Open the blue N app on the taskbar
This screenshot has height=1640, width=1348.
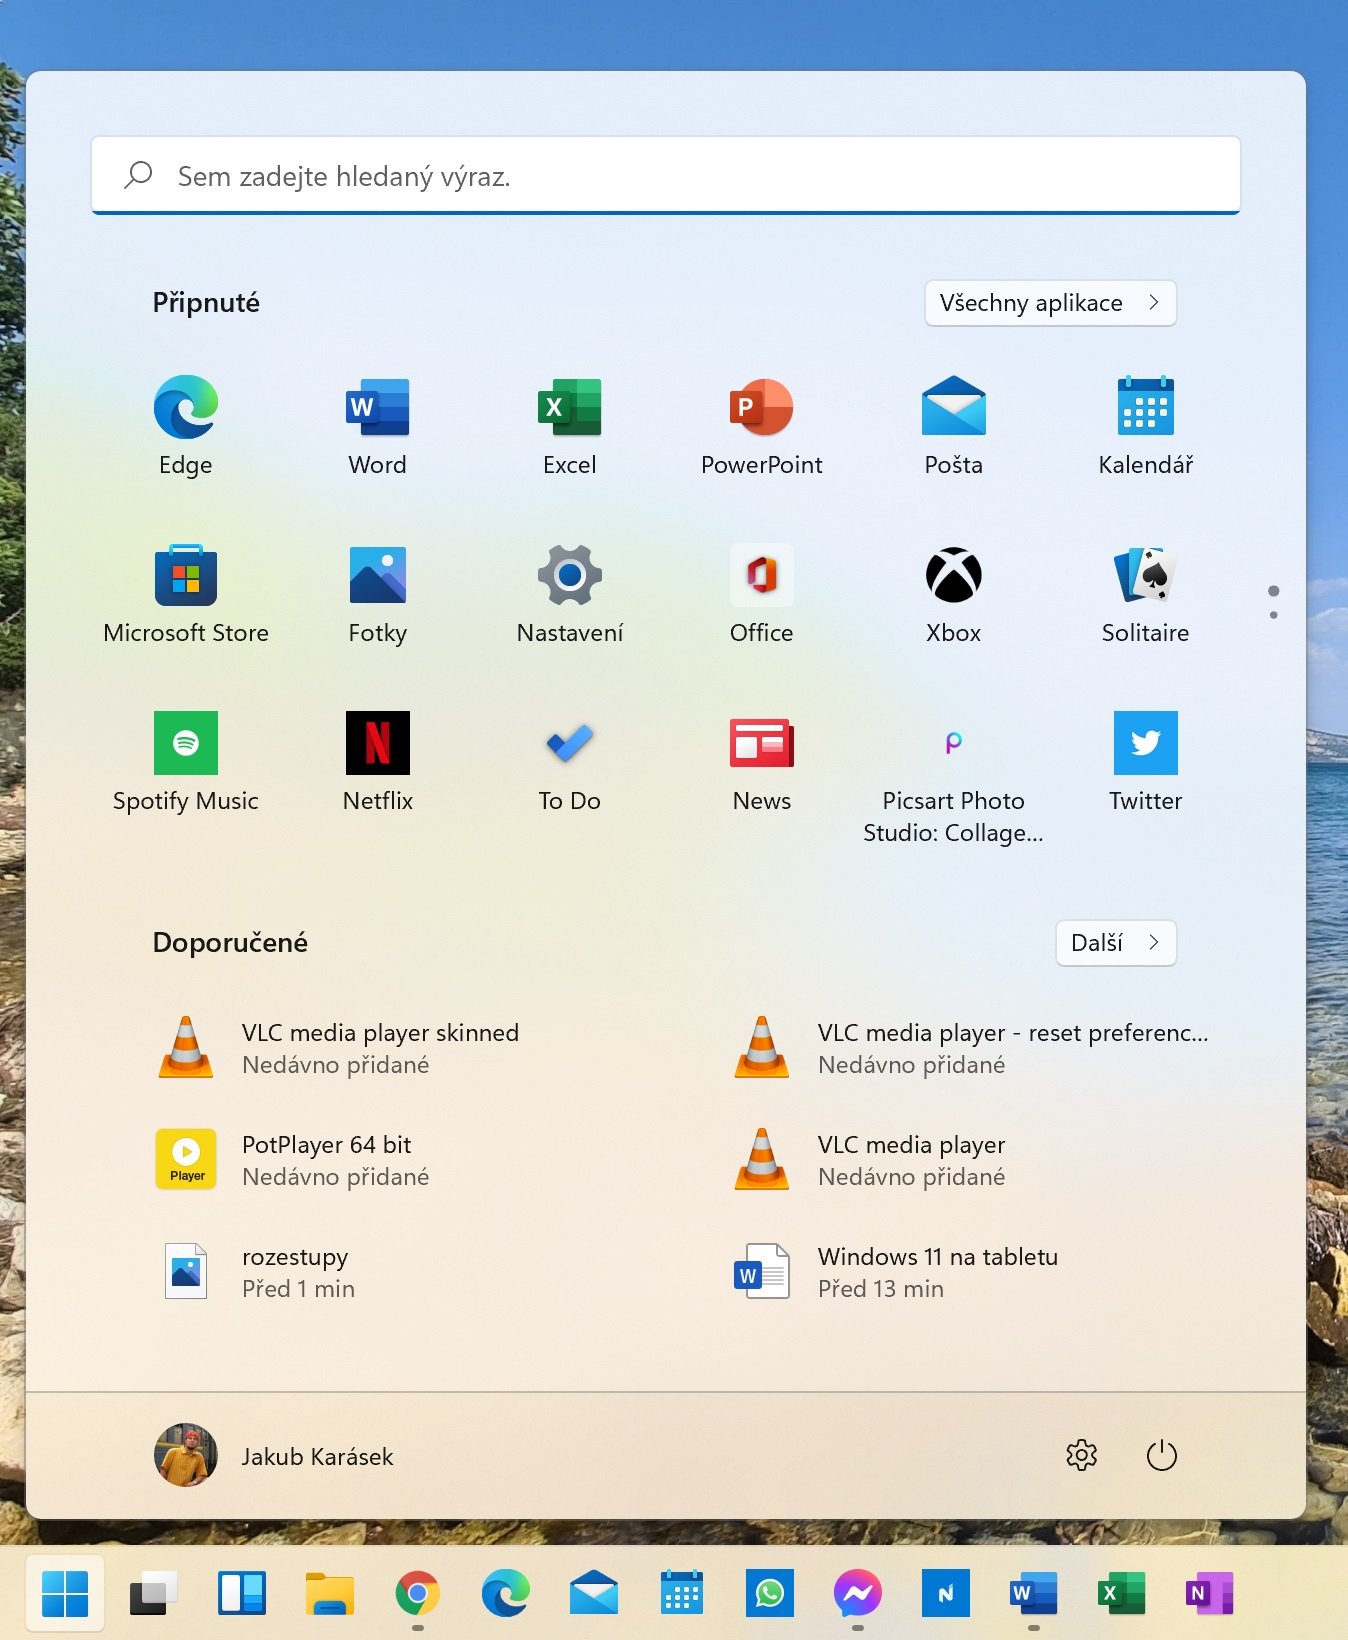(x=946, y=1593)
